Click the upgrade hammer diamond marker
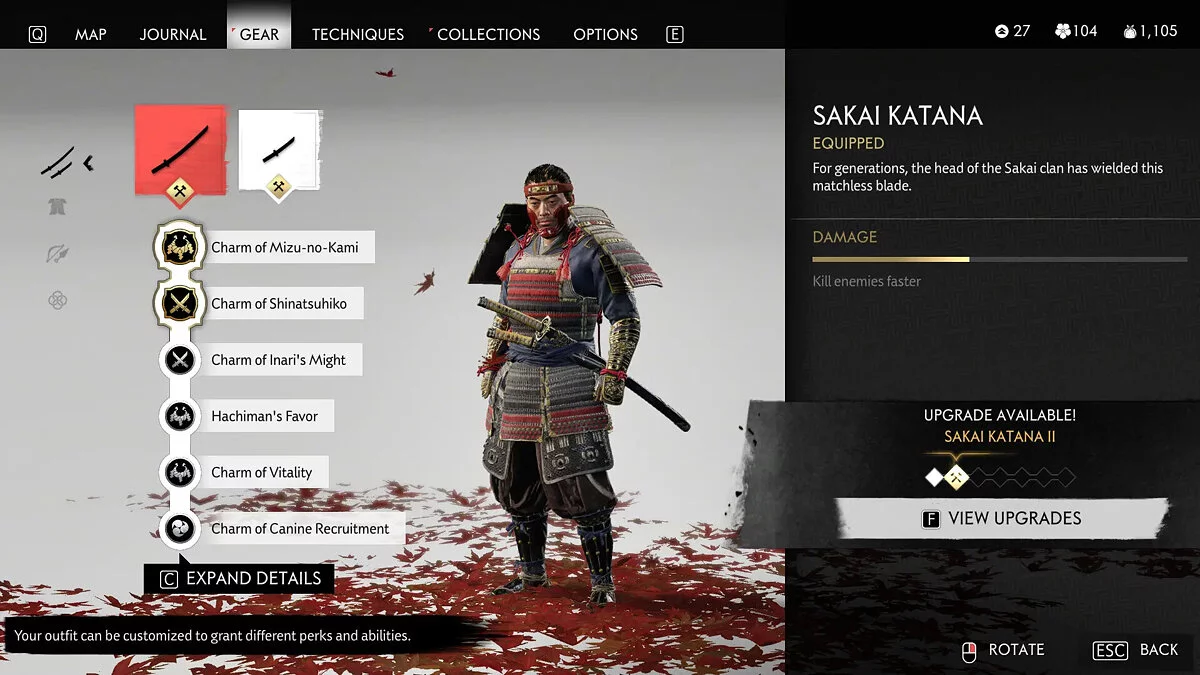 tap(957, 478)
